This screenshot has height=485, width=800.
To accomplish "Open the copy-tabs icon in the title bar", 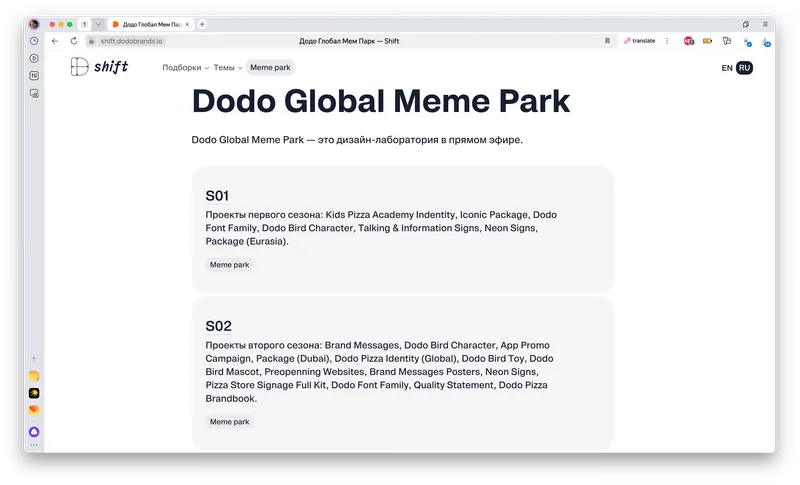I will pos(746,24).
